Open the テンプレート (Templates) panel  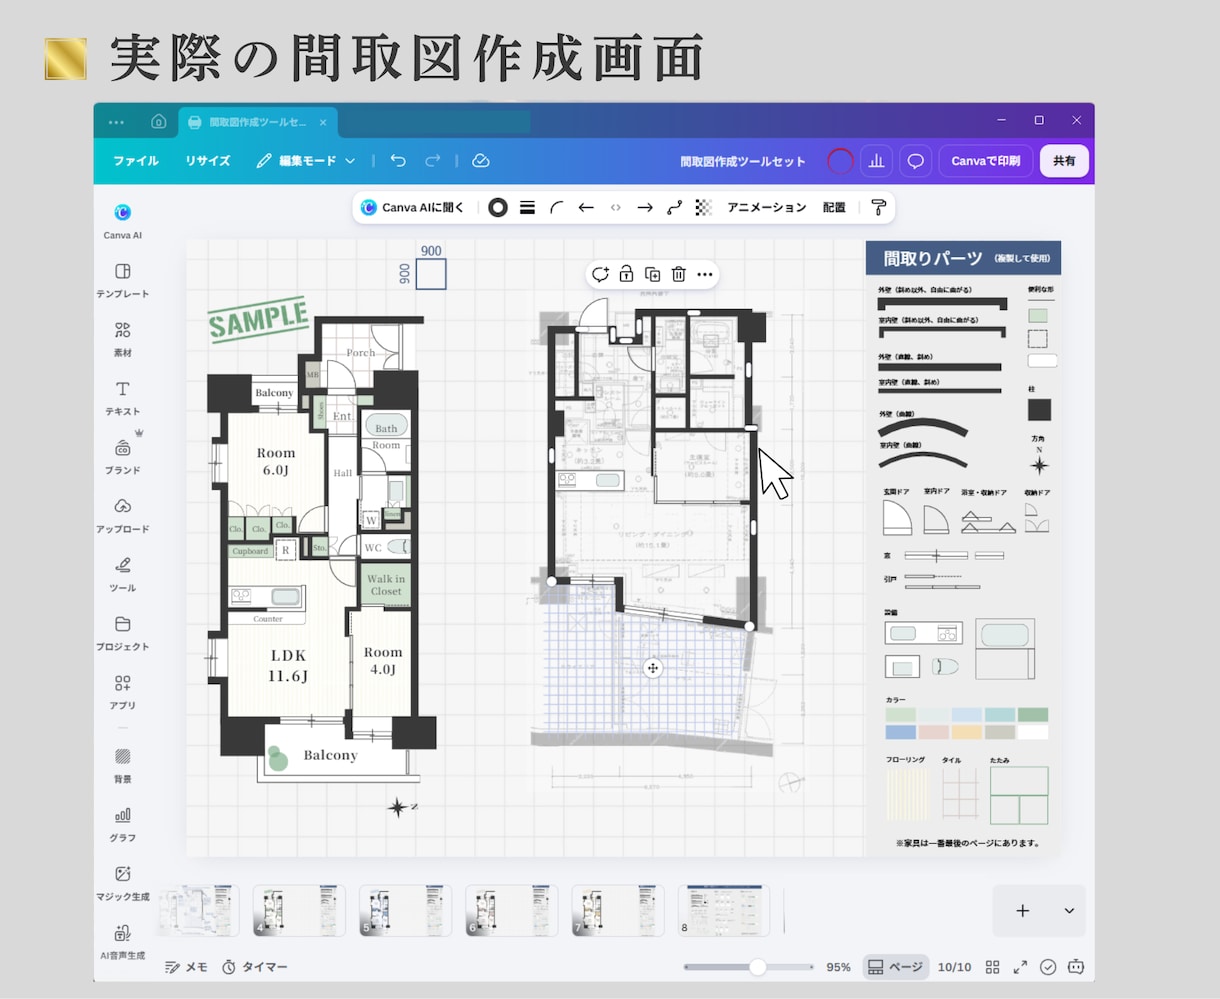122,280
